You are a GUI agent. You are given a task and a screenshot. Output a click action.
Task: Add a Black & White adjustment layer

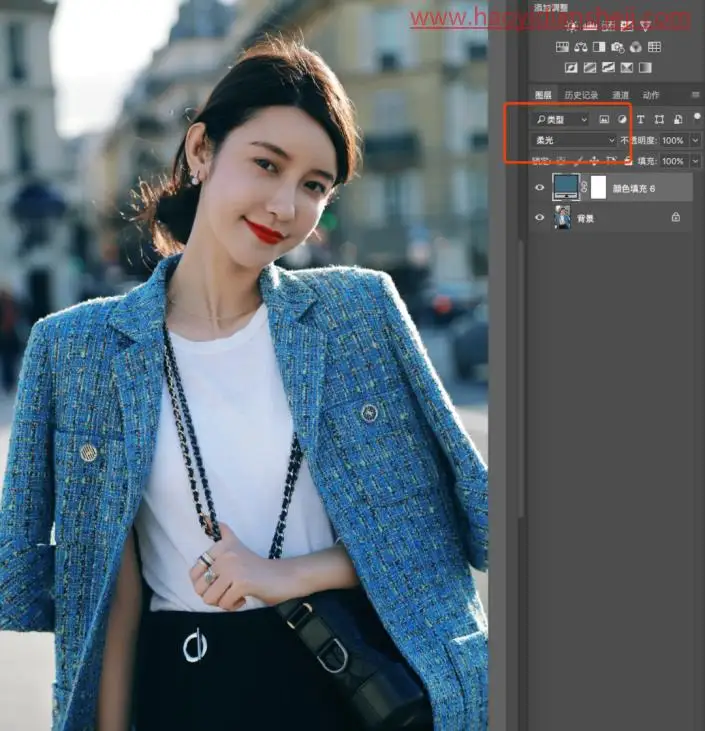pos(599,47)
